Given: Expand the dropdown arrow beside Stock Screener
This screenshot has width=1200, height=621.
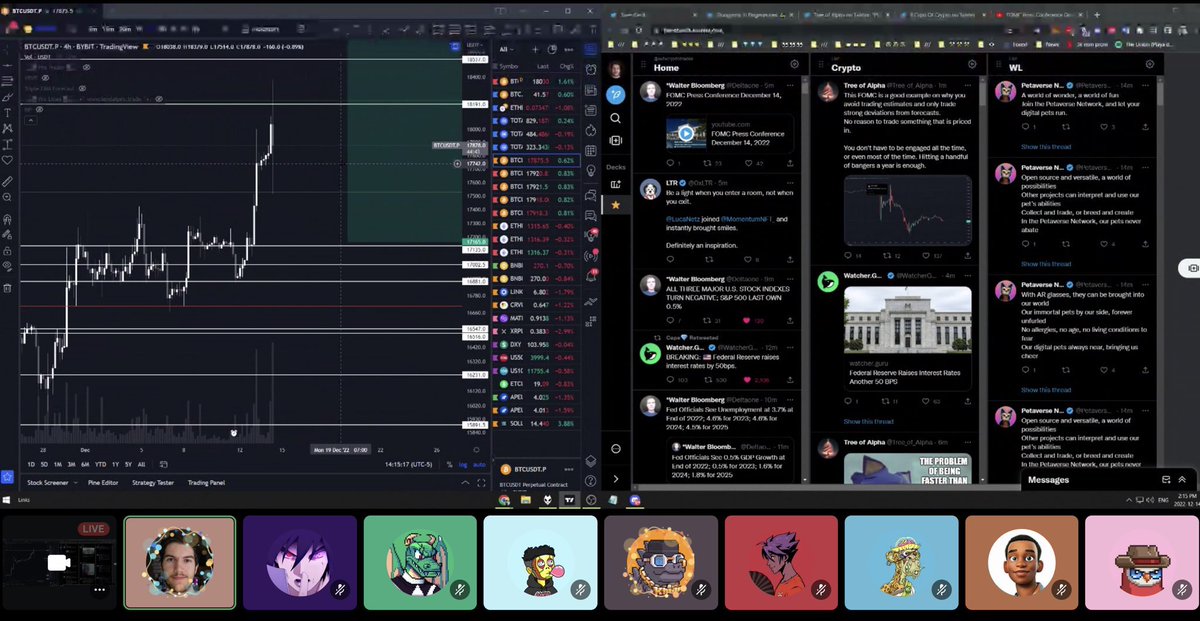Looking at the screenshot, I should pyautogui.click(x=75, y=482).
